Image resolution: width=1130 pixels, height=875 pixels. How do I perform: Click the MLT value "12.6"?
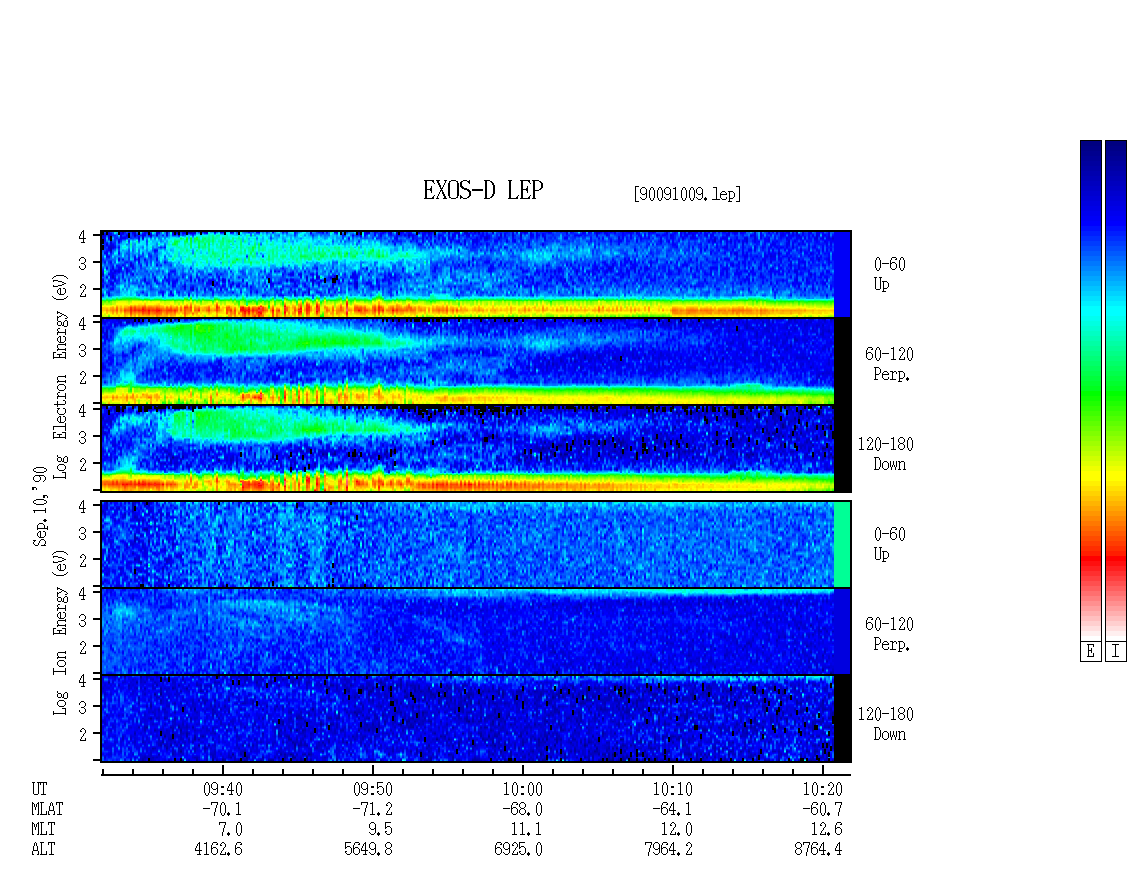point(826,830)
